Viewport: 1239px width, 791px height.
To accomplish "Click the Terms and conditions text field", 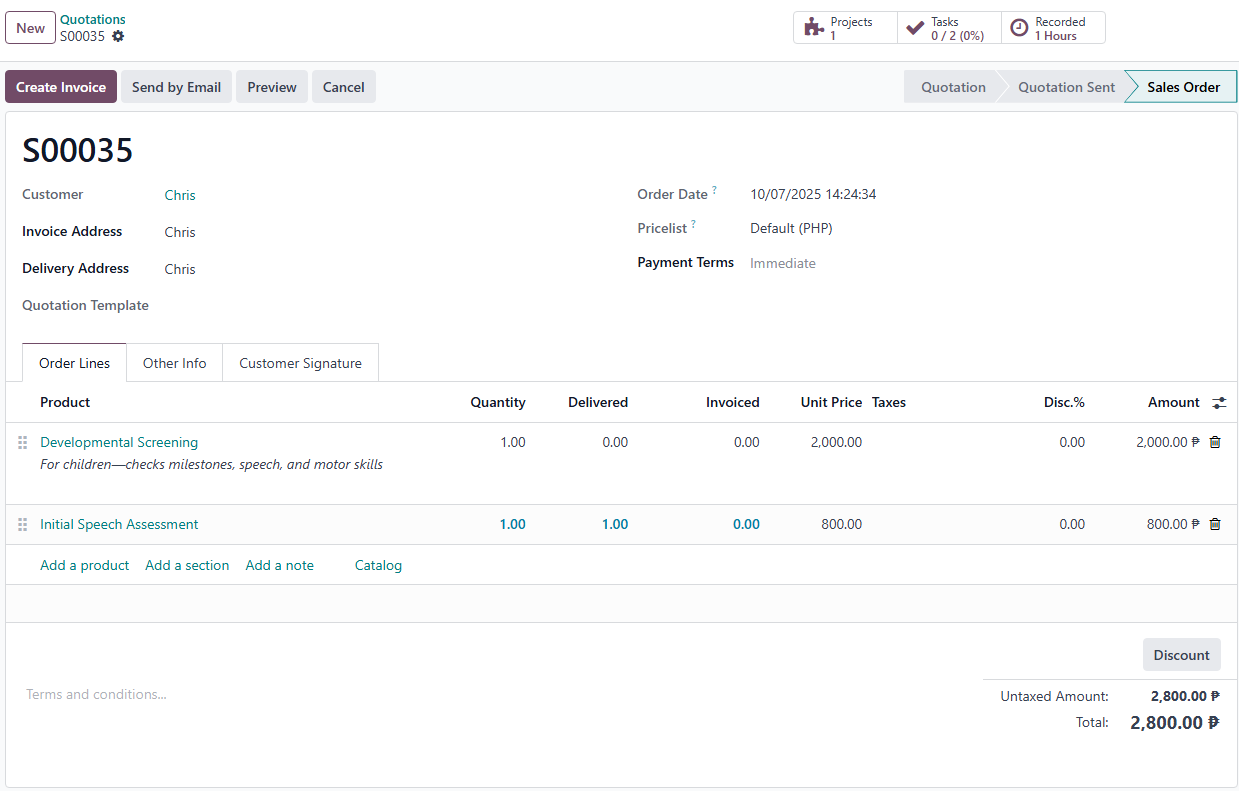I will 400,694.
